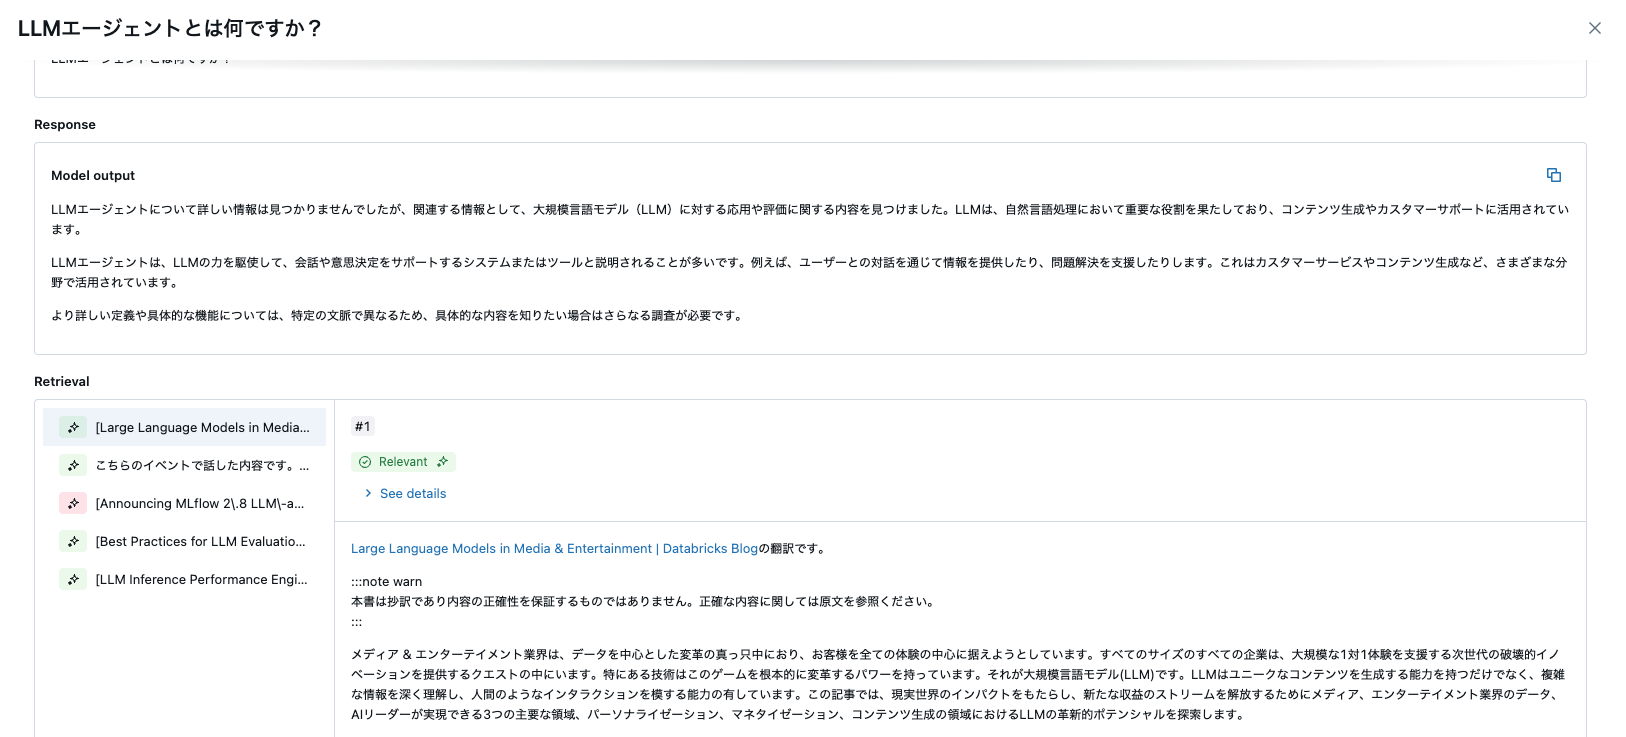Viewport: 1626px width, 737px height.
Task: Copy the Model output text
Action: click(1554, 175)
